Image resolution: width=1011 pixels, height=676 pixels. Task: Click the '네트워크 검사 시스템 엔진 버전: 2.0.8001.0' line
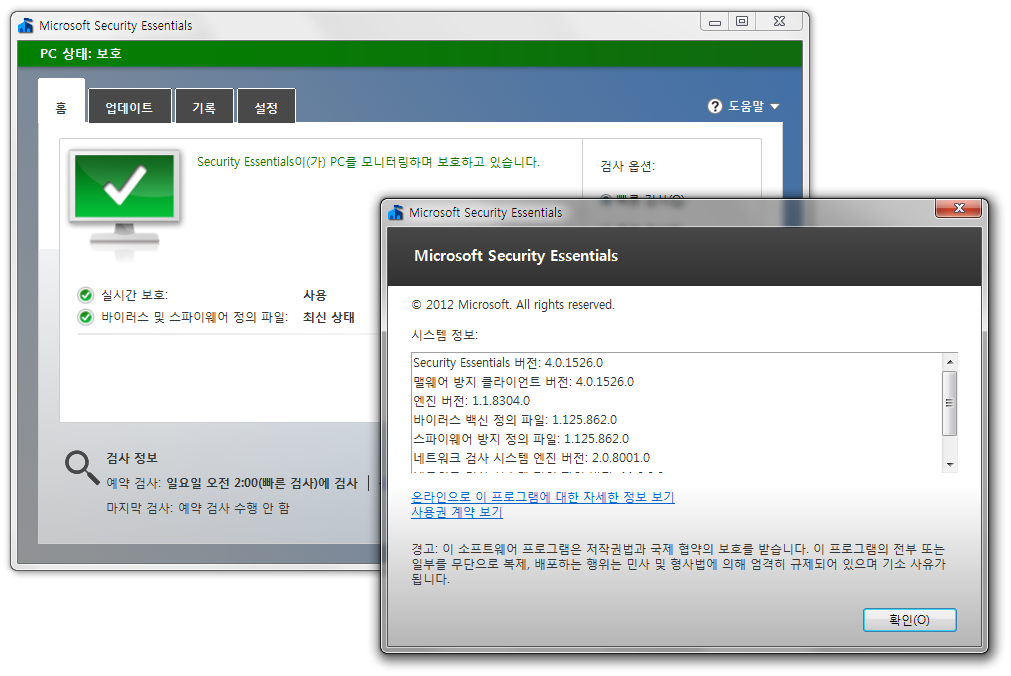531,458
